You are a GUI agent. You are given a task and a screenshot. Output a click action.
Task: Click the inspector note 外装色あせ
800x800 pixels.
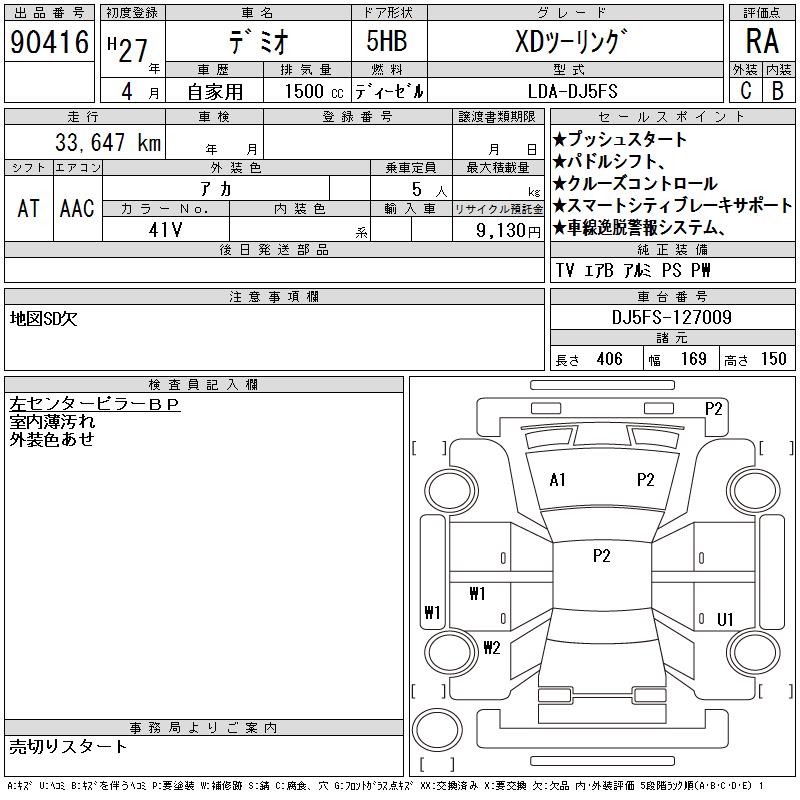(52, 439)
